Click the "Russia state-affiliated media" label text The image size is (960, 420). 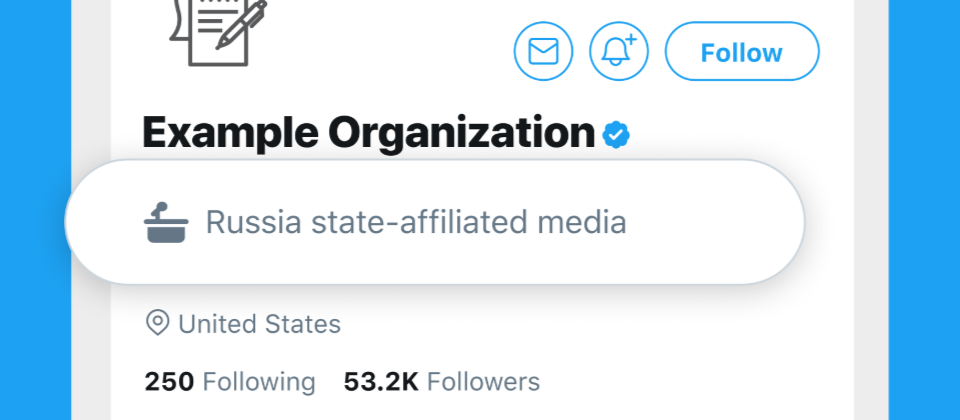tap(415, 222)
